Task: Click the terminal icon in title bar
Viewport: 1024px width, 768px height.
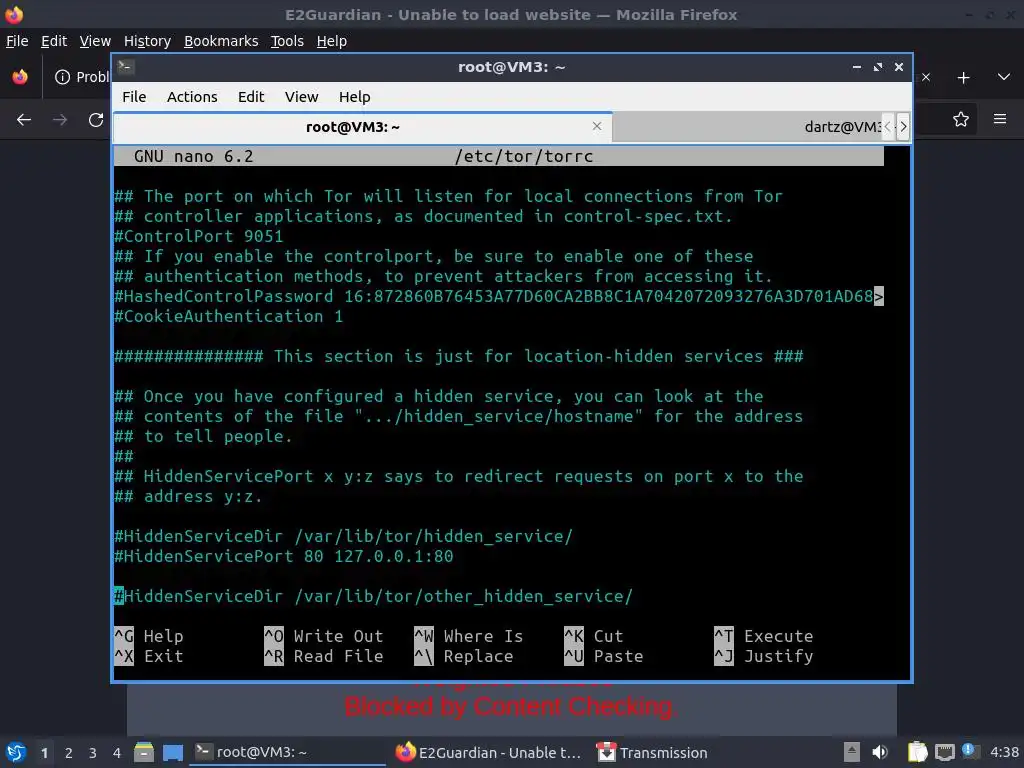Action: click(125, 67)
